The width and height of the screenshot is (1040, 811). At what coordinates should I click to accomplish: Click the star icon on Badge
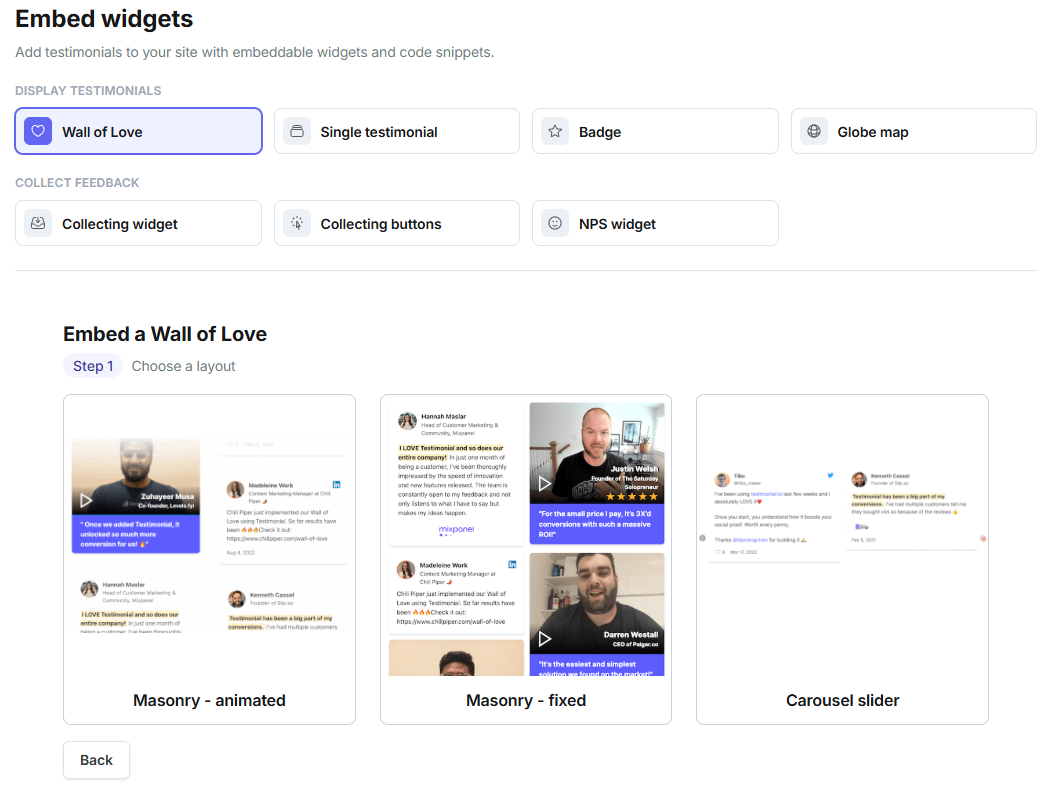pos(555,131)
